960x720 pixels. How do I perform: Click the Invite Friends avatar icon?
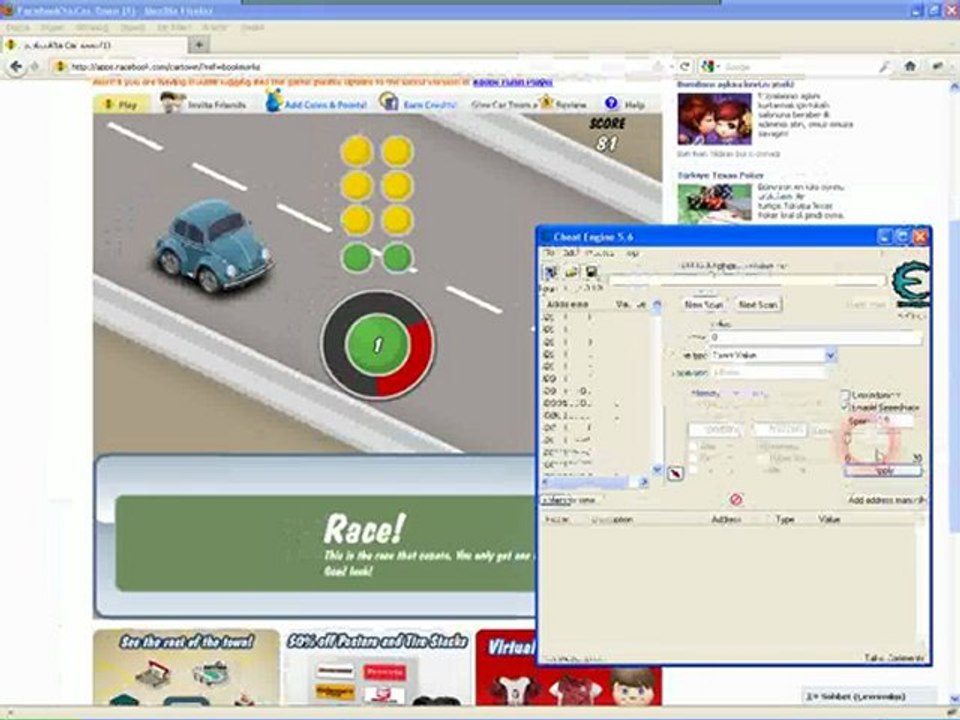click(x=172, y=102)
